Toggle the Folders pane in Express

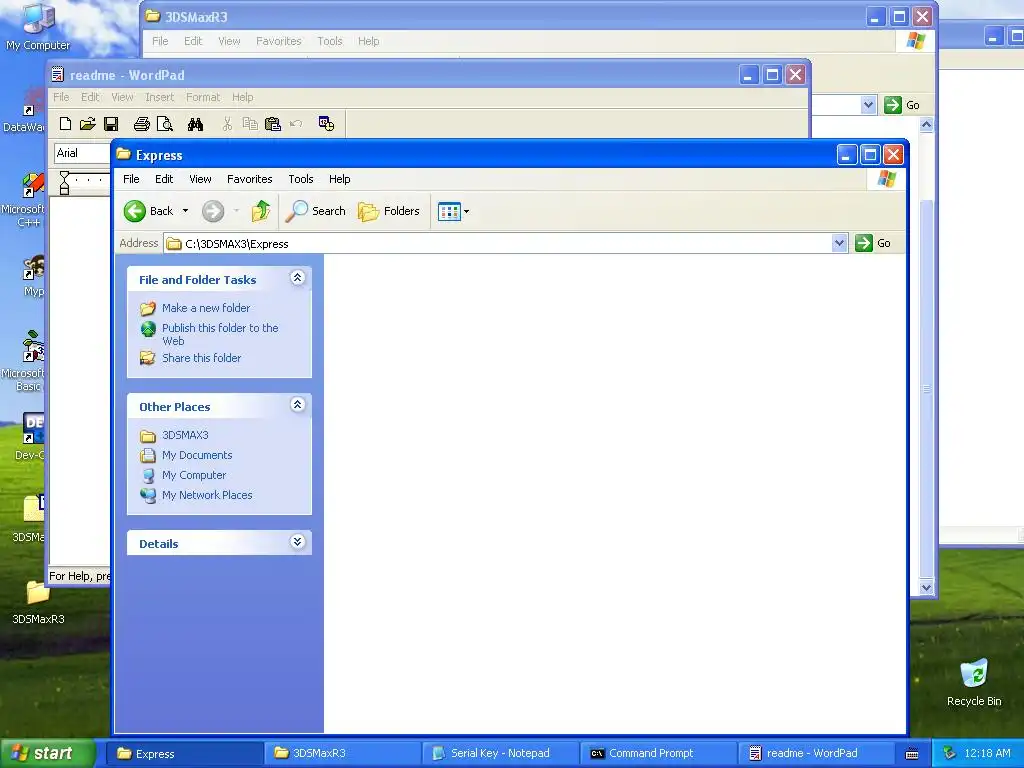[389, 211]
